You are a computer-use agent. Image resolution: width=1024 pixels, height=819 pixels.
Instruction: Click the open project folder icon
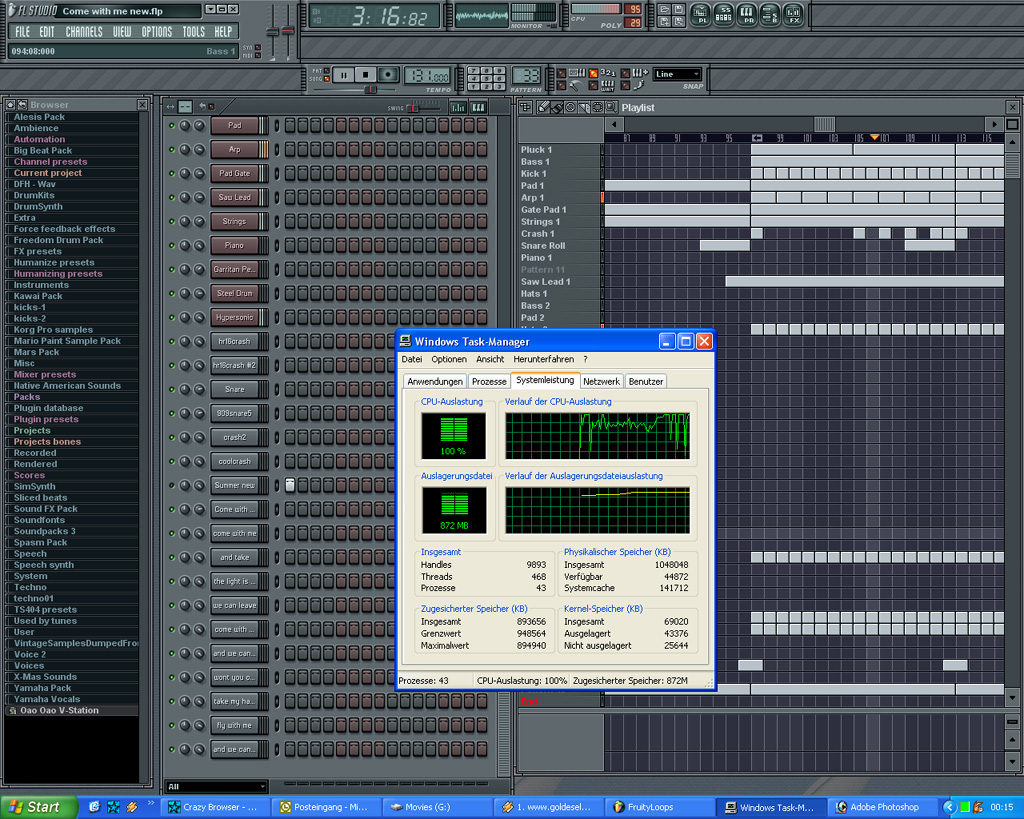(x=664, y=9)
